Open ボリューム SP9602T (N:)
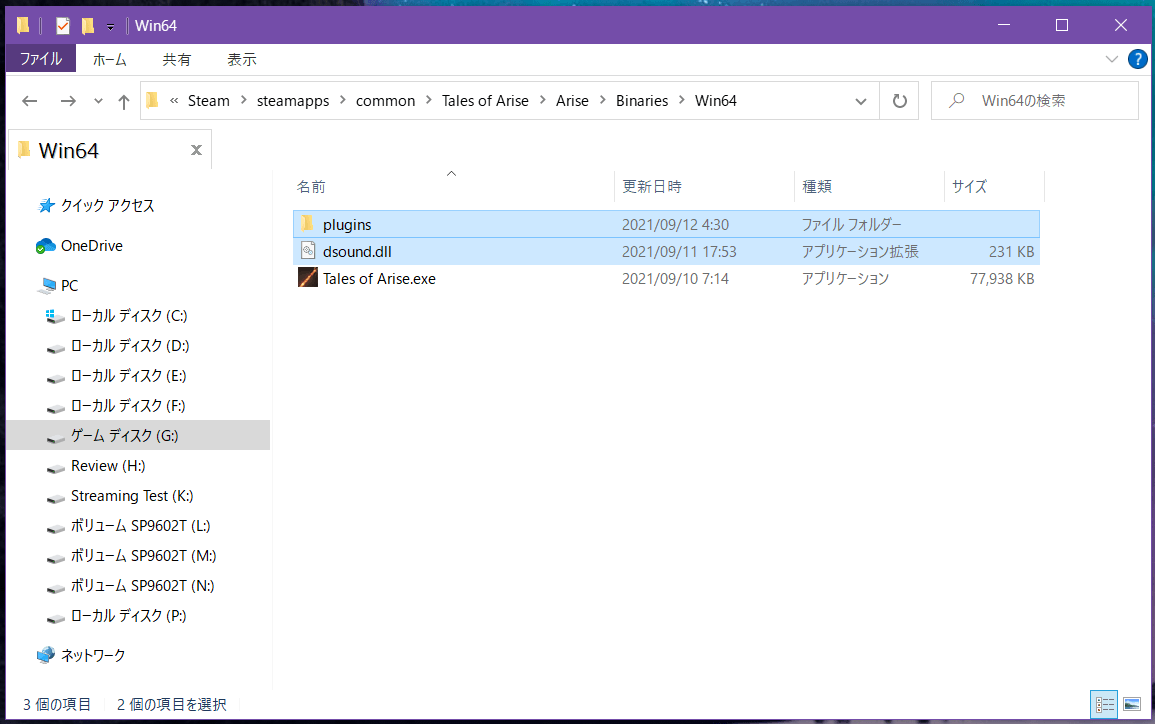Image resolution: width=1155 pixels, height=724 pixels. pyautogui.click(x=142, y=586)
